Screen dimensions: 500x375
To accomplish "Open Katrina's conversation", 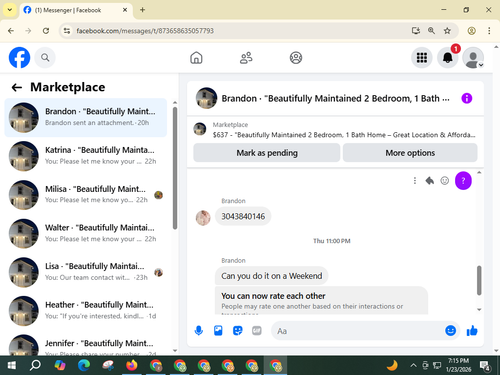I will (x=86, y=156).
